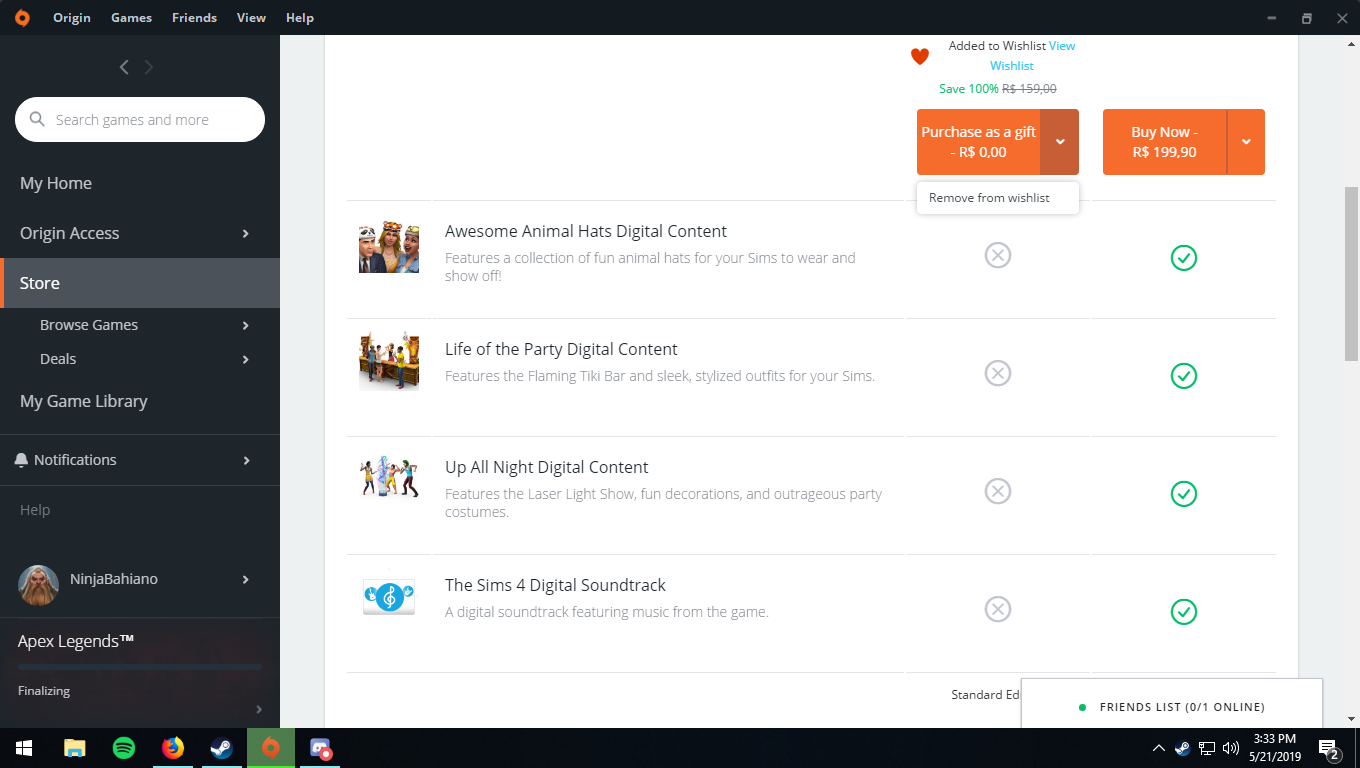Show hidden tray icons chevron
This screenshot has width=1360, height=768.
tap(1159, 748)
